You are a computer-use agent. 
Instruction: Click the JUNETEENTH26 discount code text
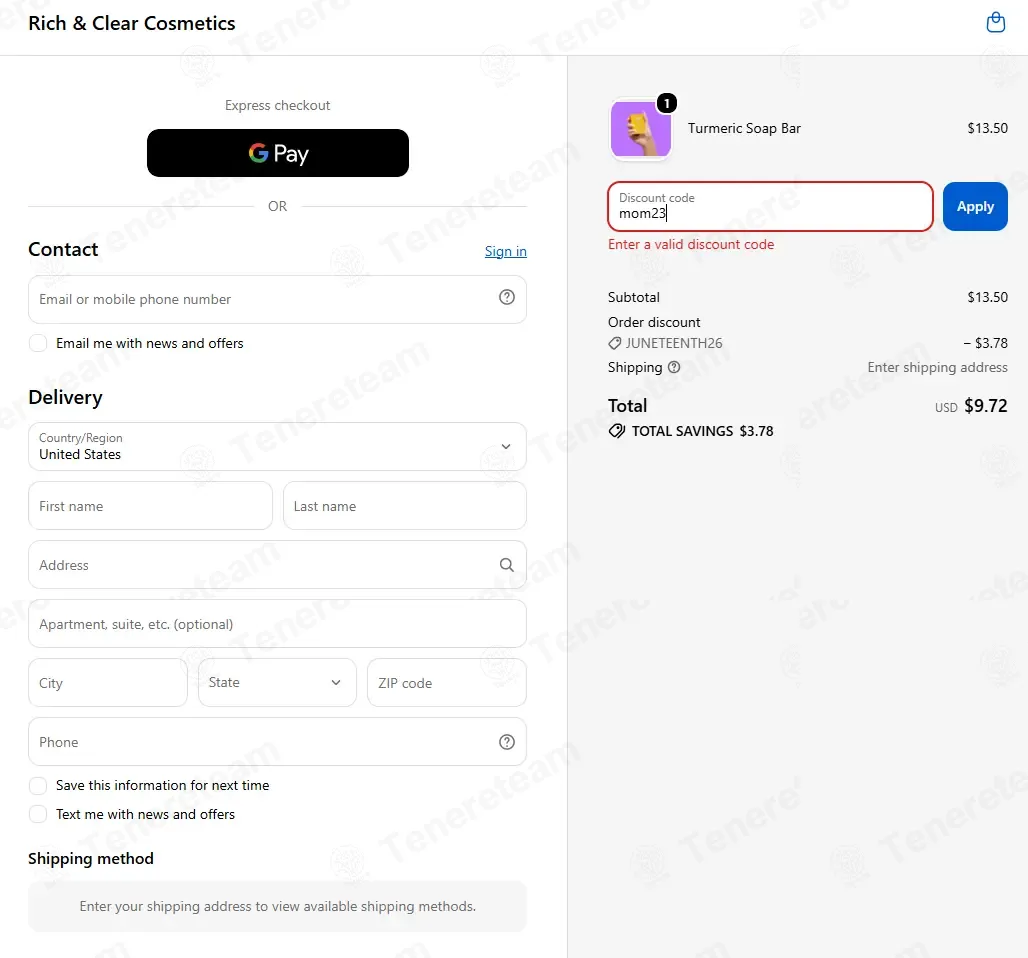pos(674,343)
